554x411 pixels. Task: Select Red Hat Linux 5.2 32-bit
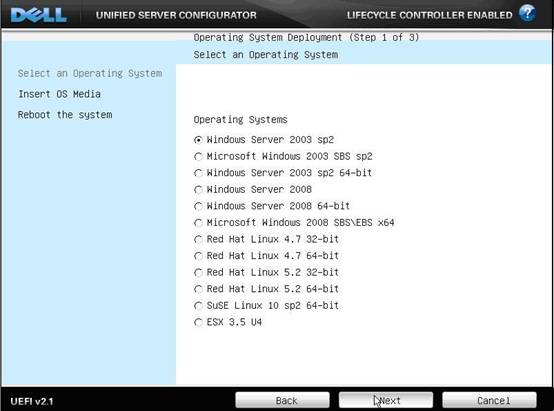pyautogui.click(x=198, y=273)
